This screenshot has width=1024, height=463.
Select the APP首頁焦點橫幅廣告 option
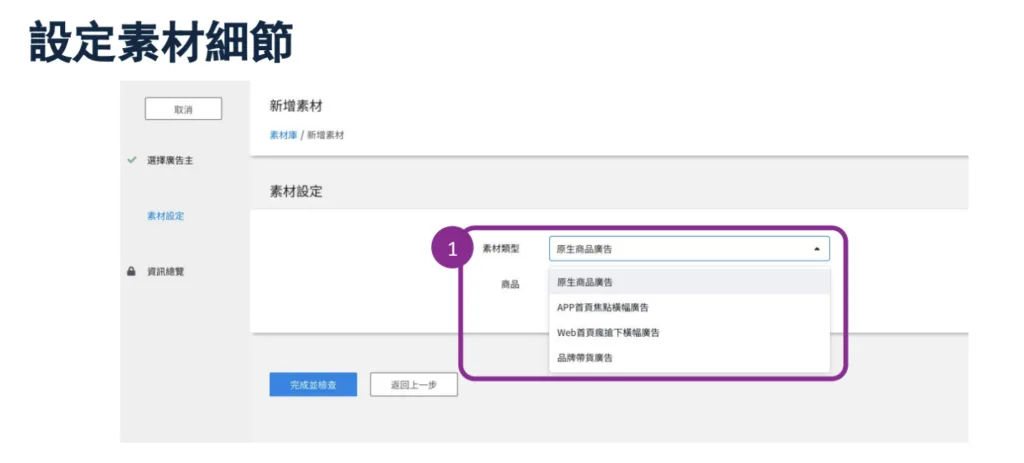click(602, 307)
